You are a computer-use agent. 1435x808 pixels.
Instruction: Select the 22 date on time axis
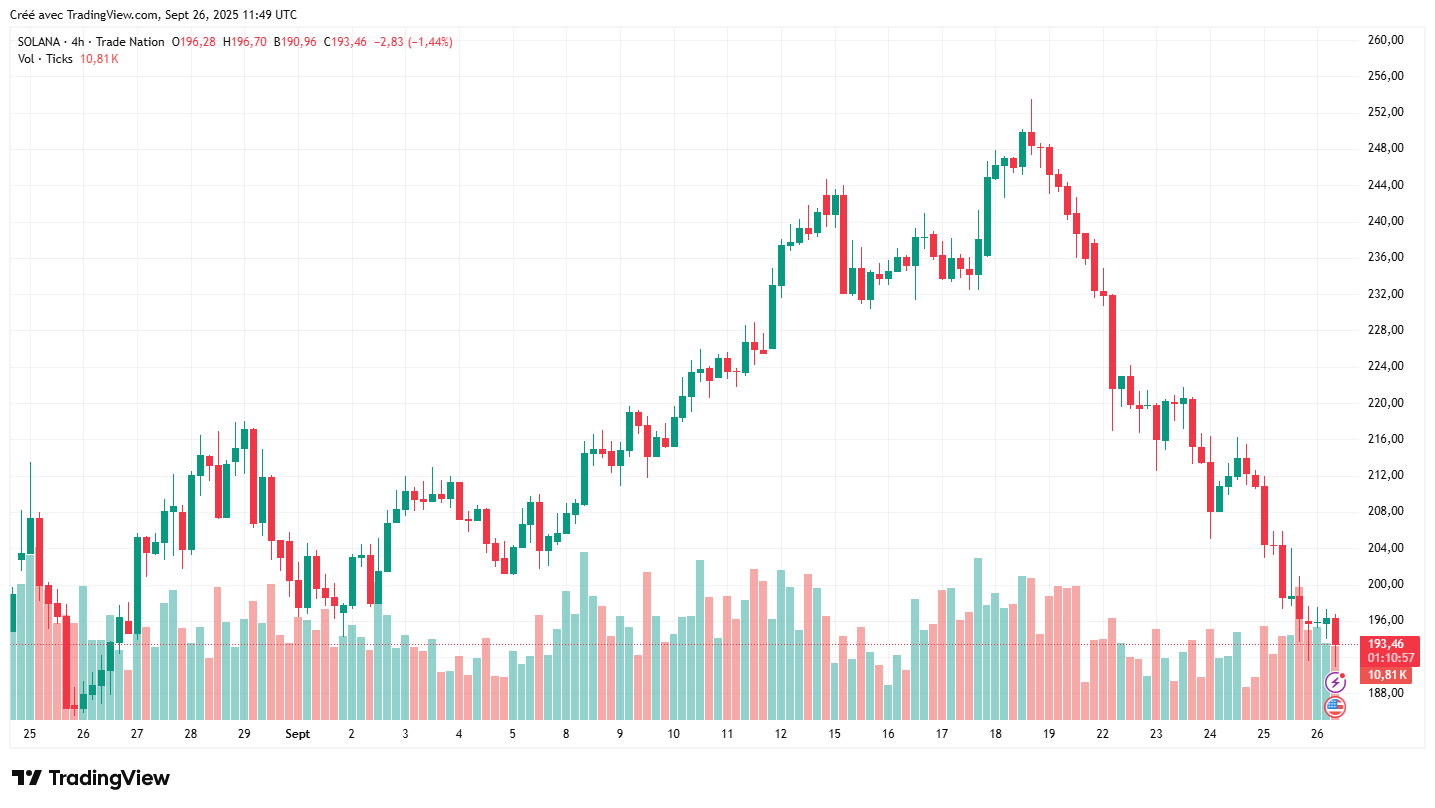pyautogui.click(x=1102, y=734)
